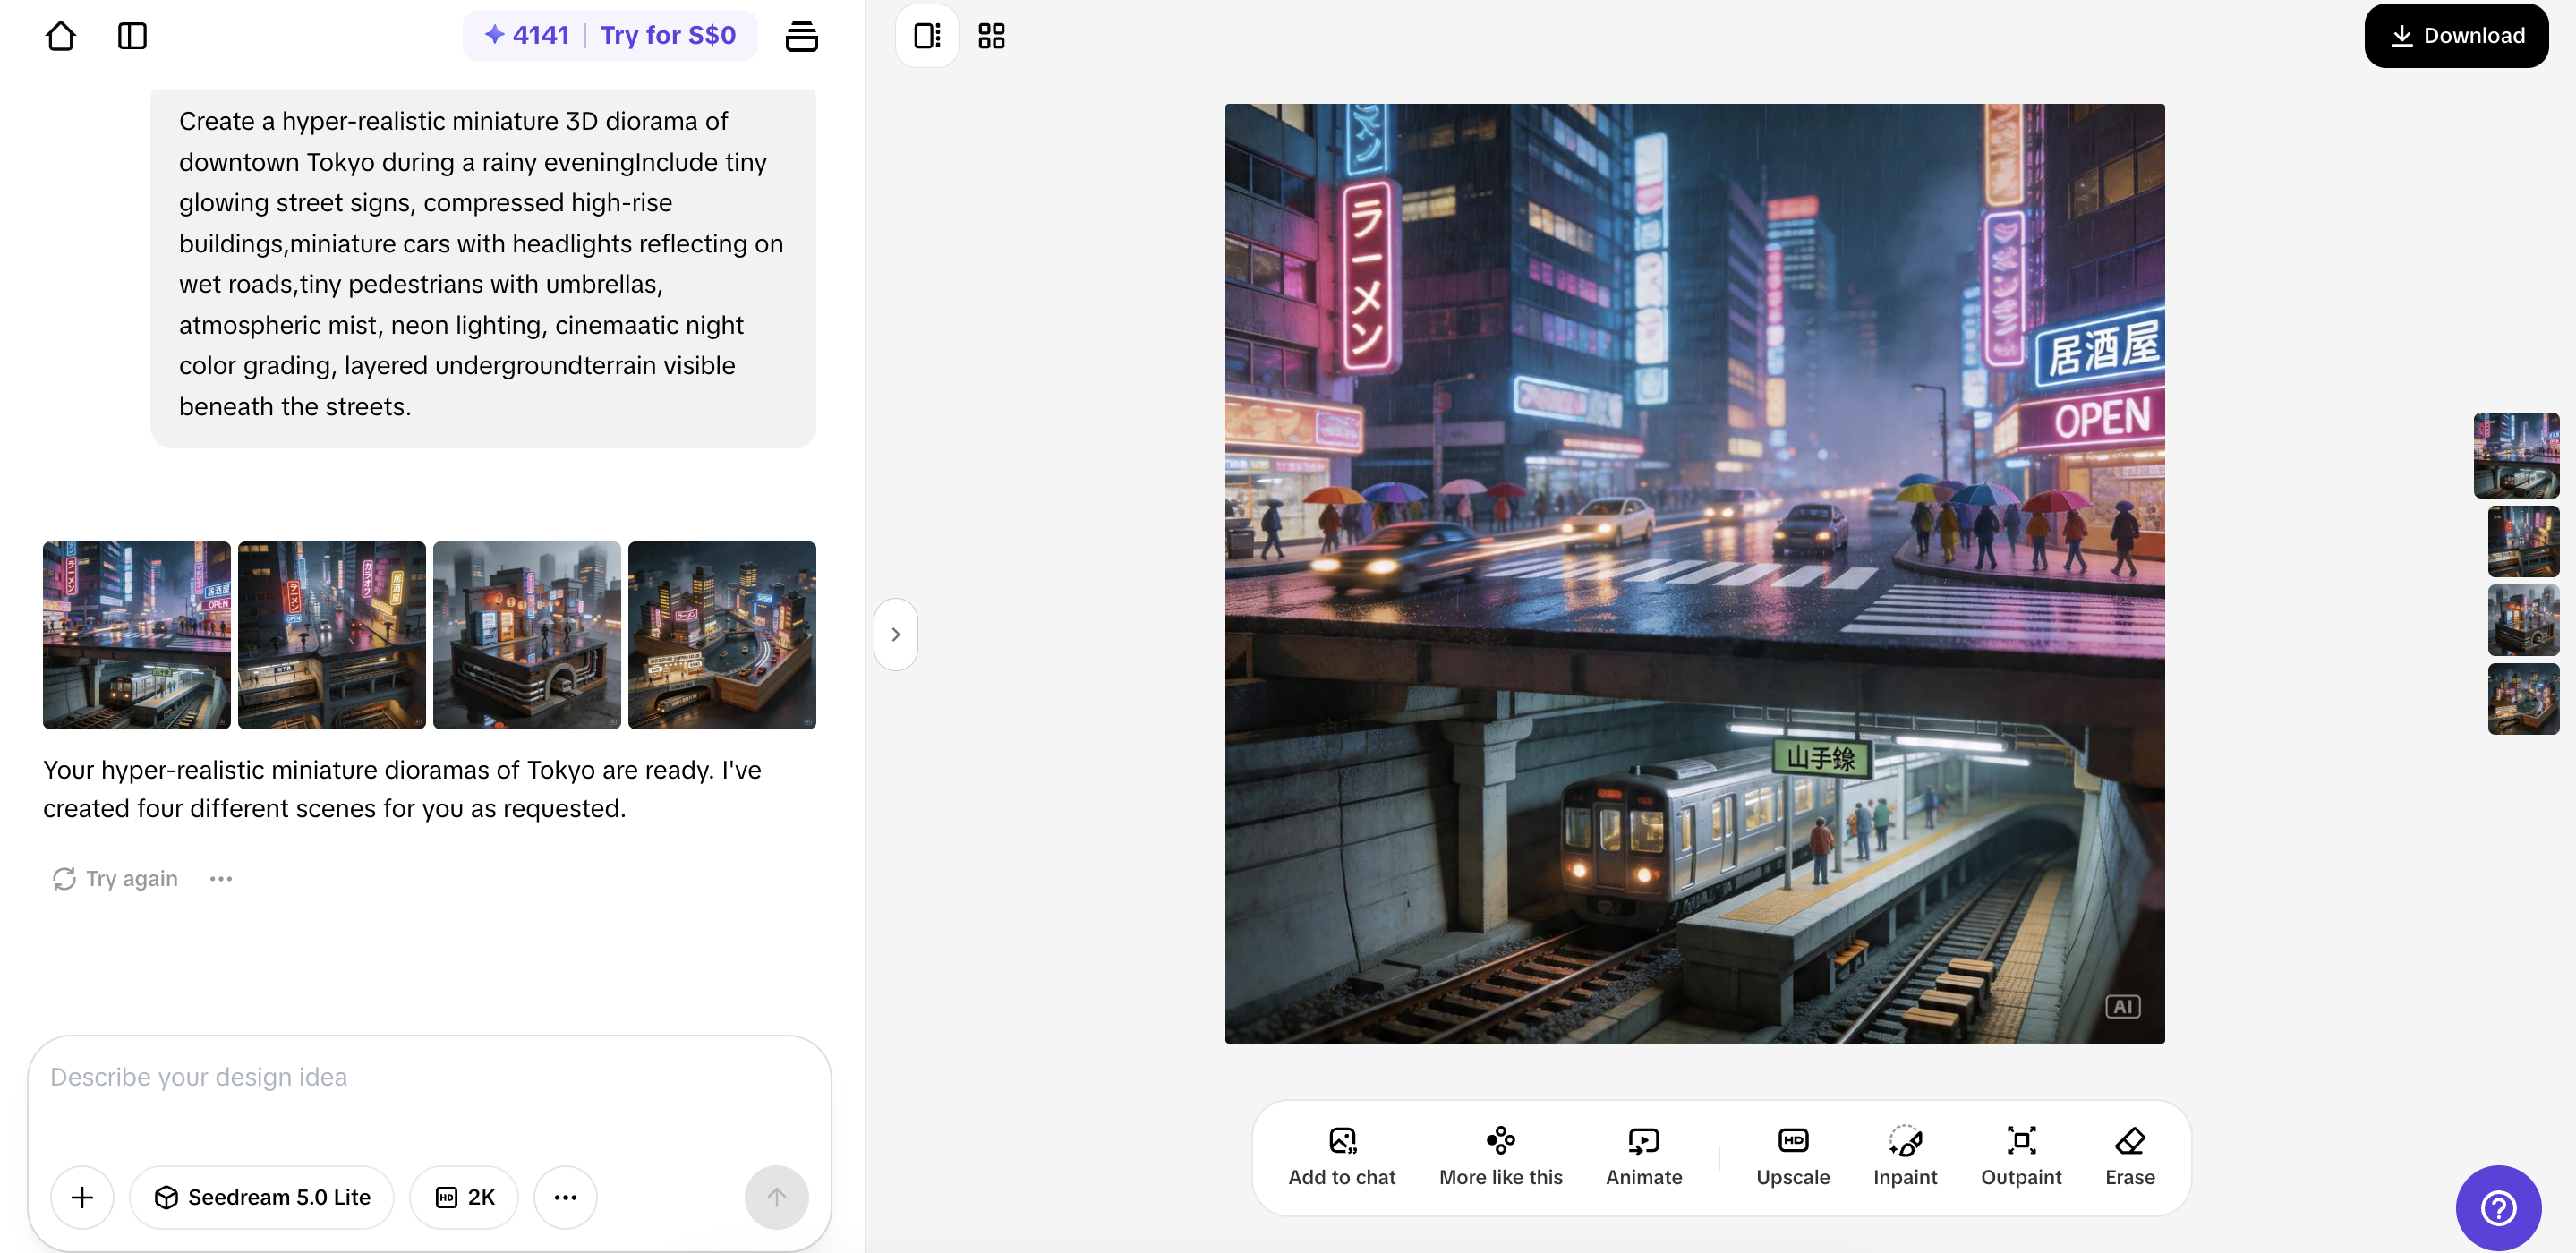This screenshot has width=2576, height=1253.
Task: Generate more like this image
Action: [x=1500, y=1155]
